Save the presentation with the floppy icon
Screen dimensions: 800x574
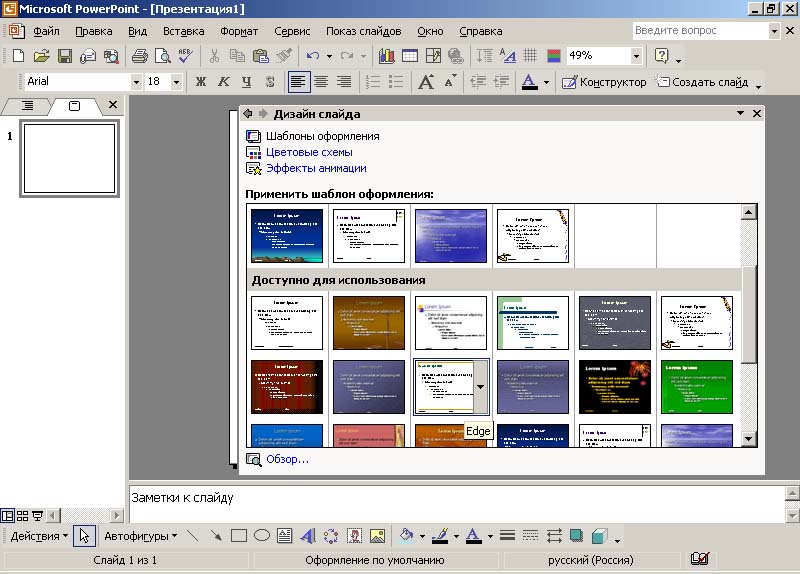coord(65,56)
